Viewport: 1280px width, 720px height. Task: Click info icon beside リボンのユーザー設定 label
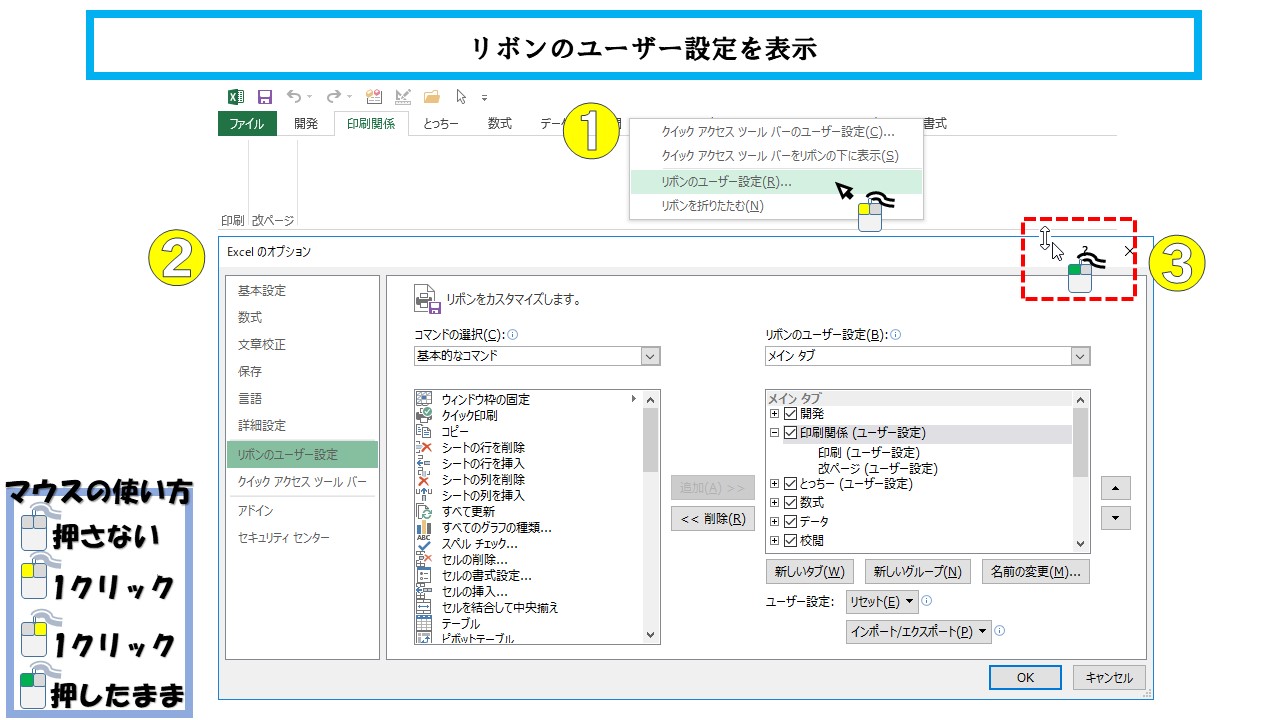(x=895, y=335)
